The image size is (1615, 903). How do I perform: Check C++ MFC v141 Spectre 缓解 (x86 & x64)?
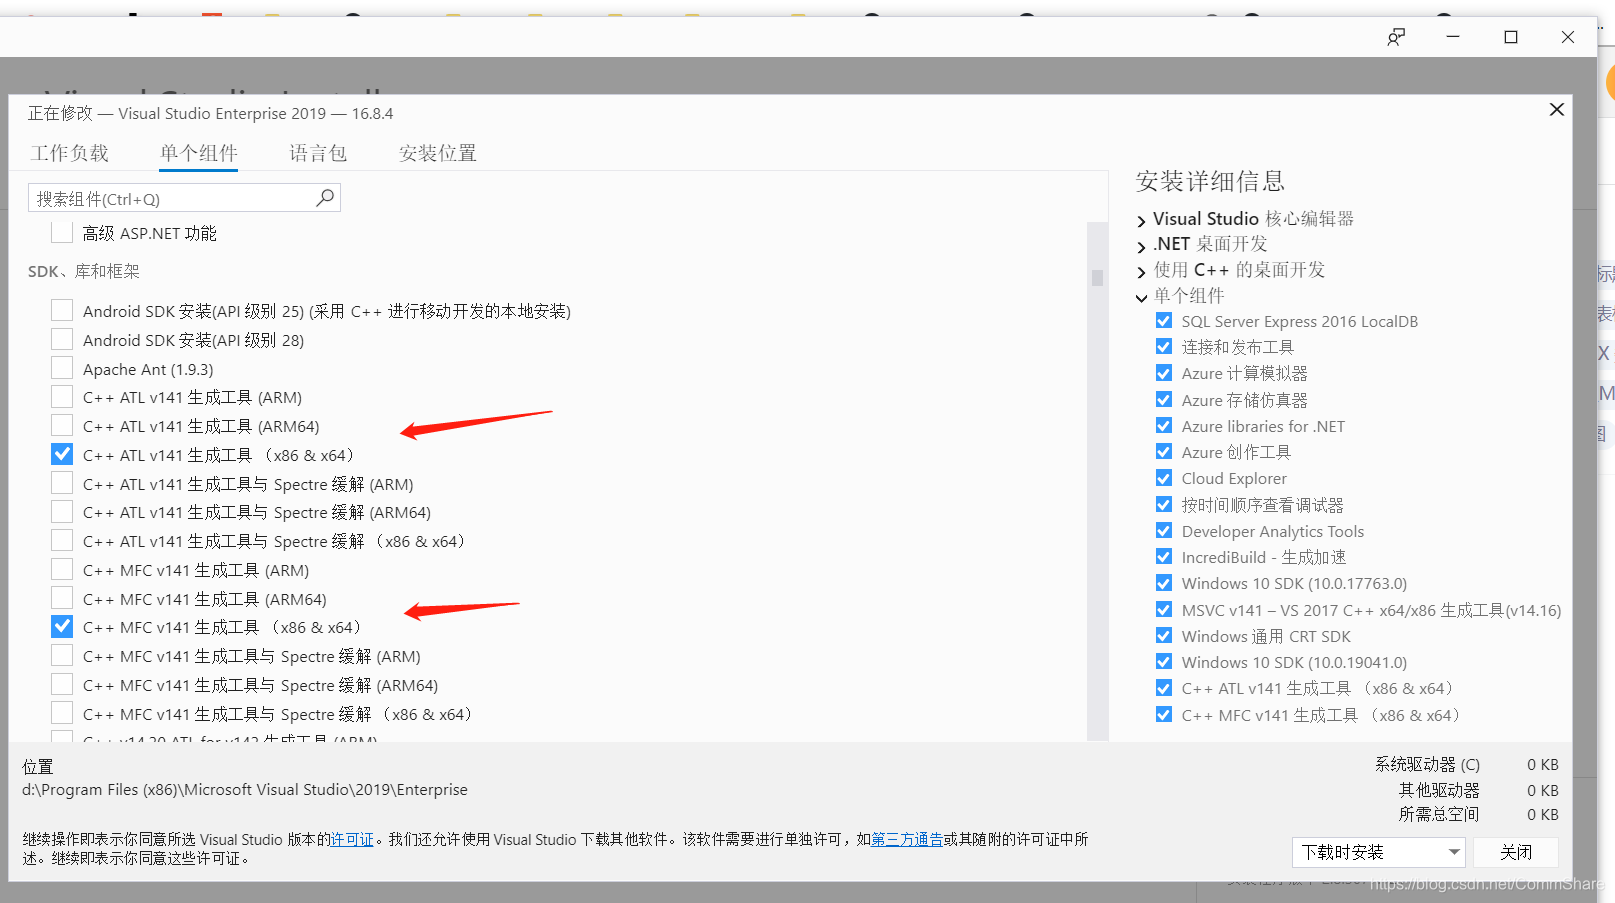62,713
